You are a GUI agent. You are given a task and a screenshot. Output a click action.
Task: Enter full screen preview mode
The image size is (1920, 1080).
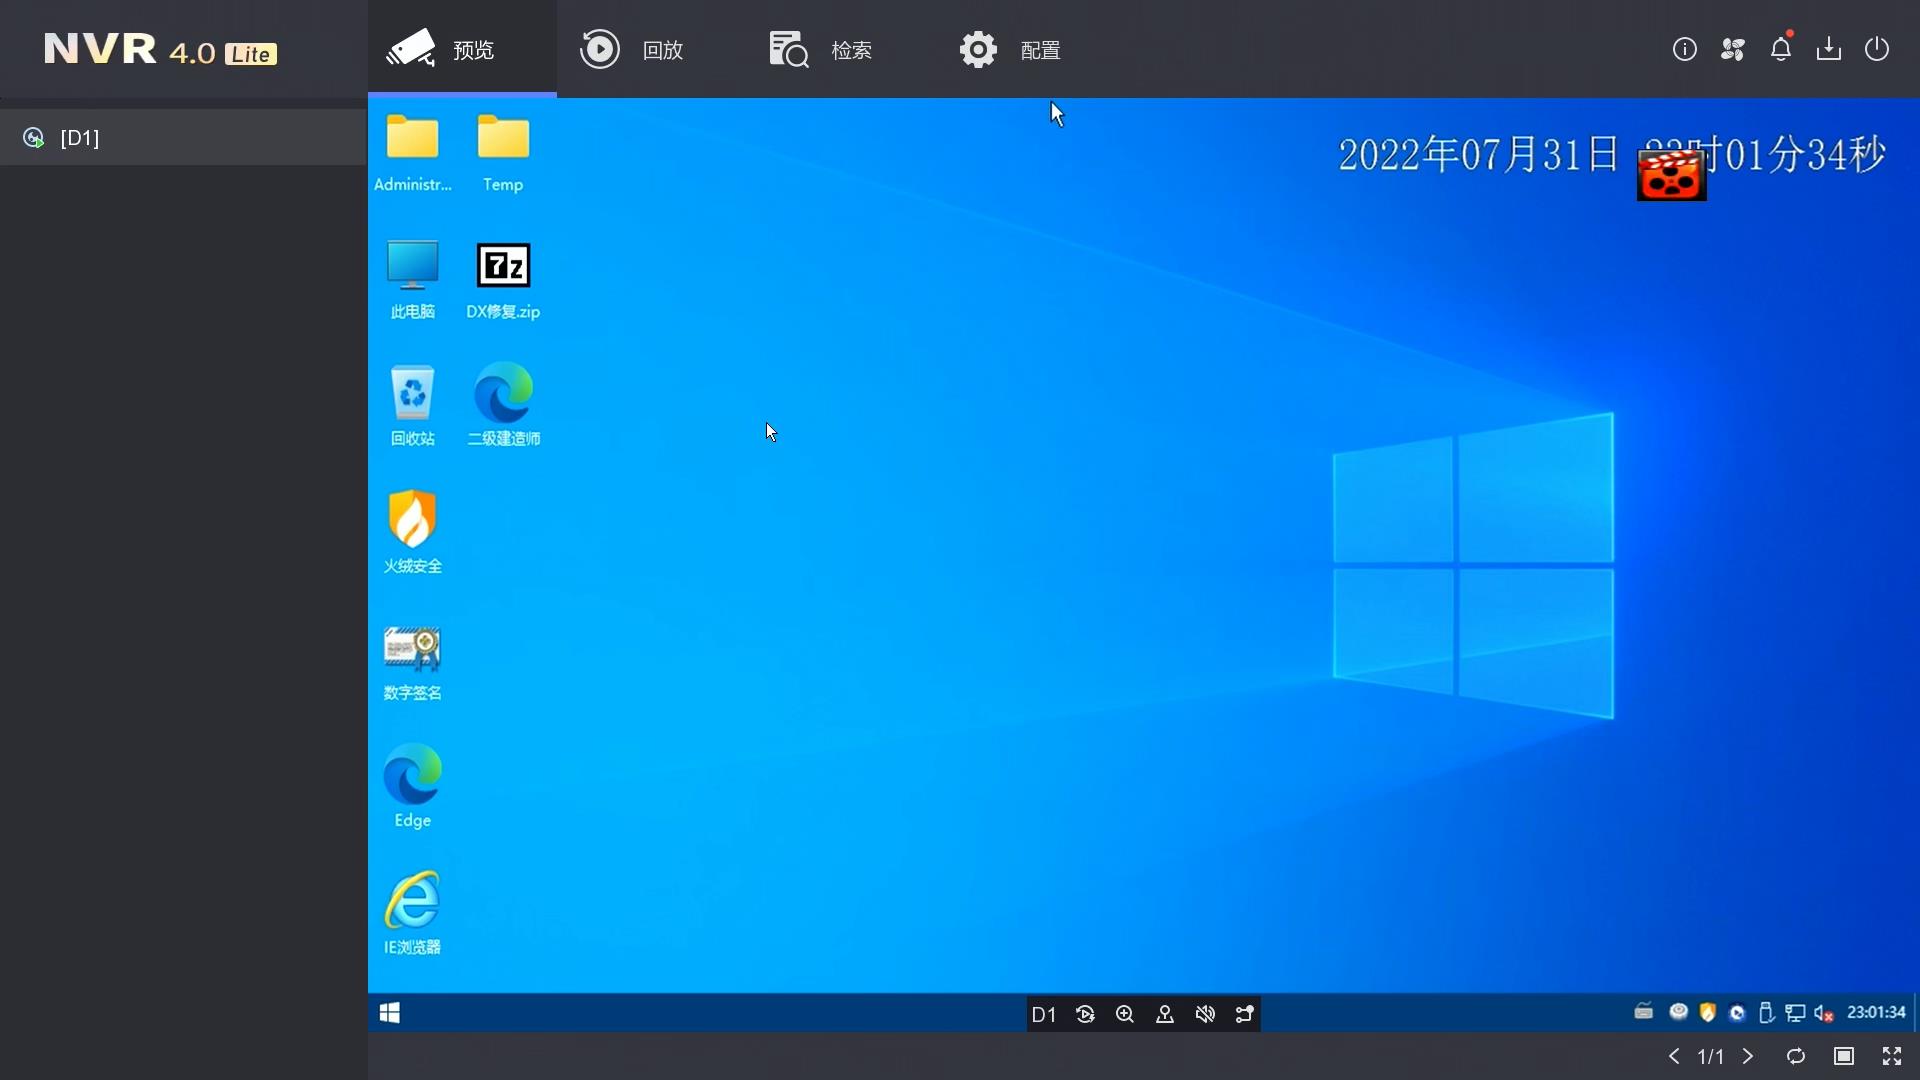(1892, 1056)
